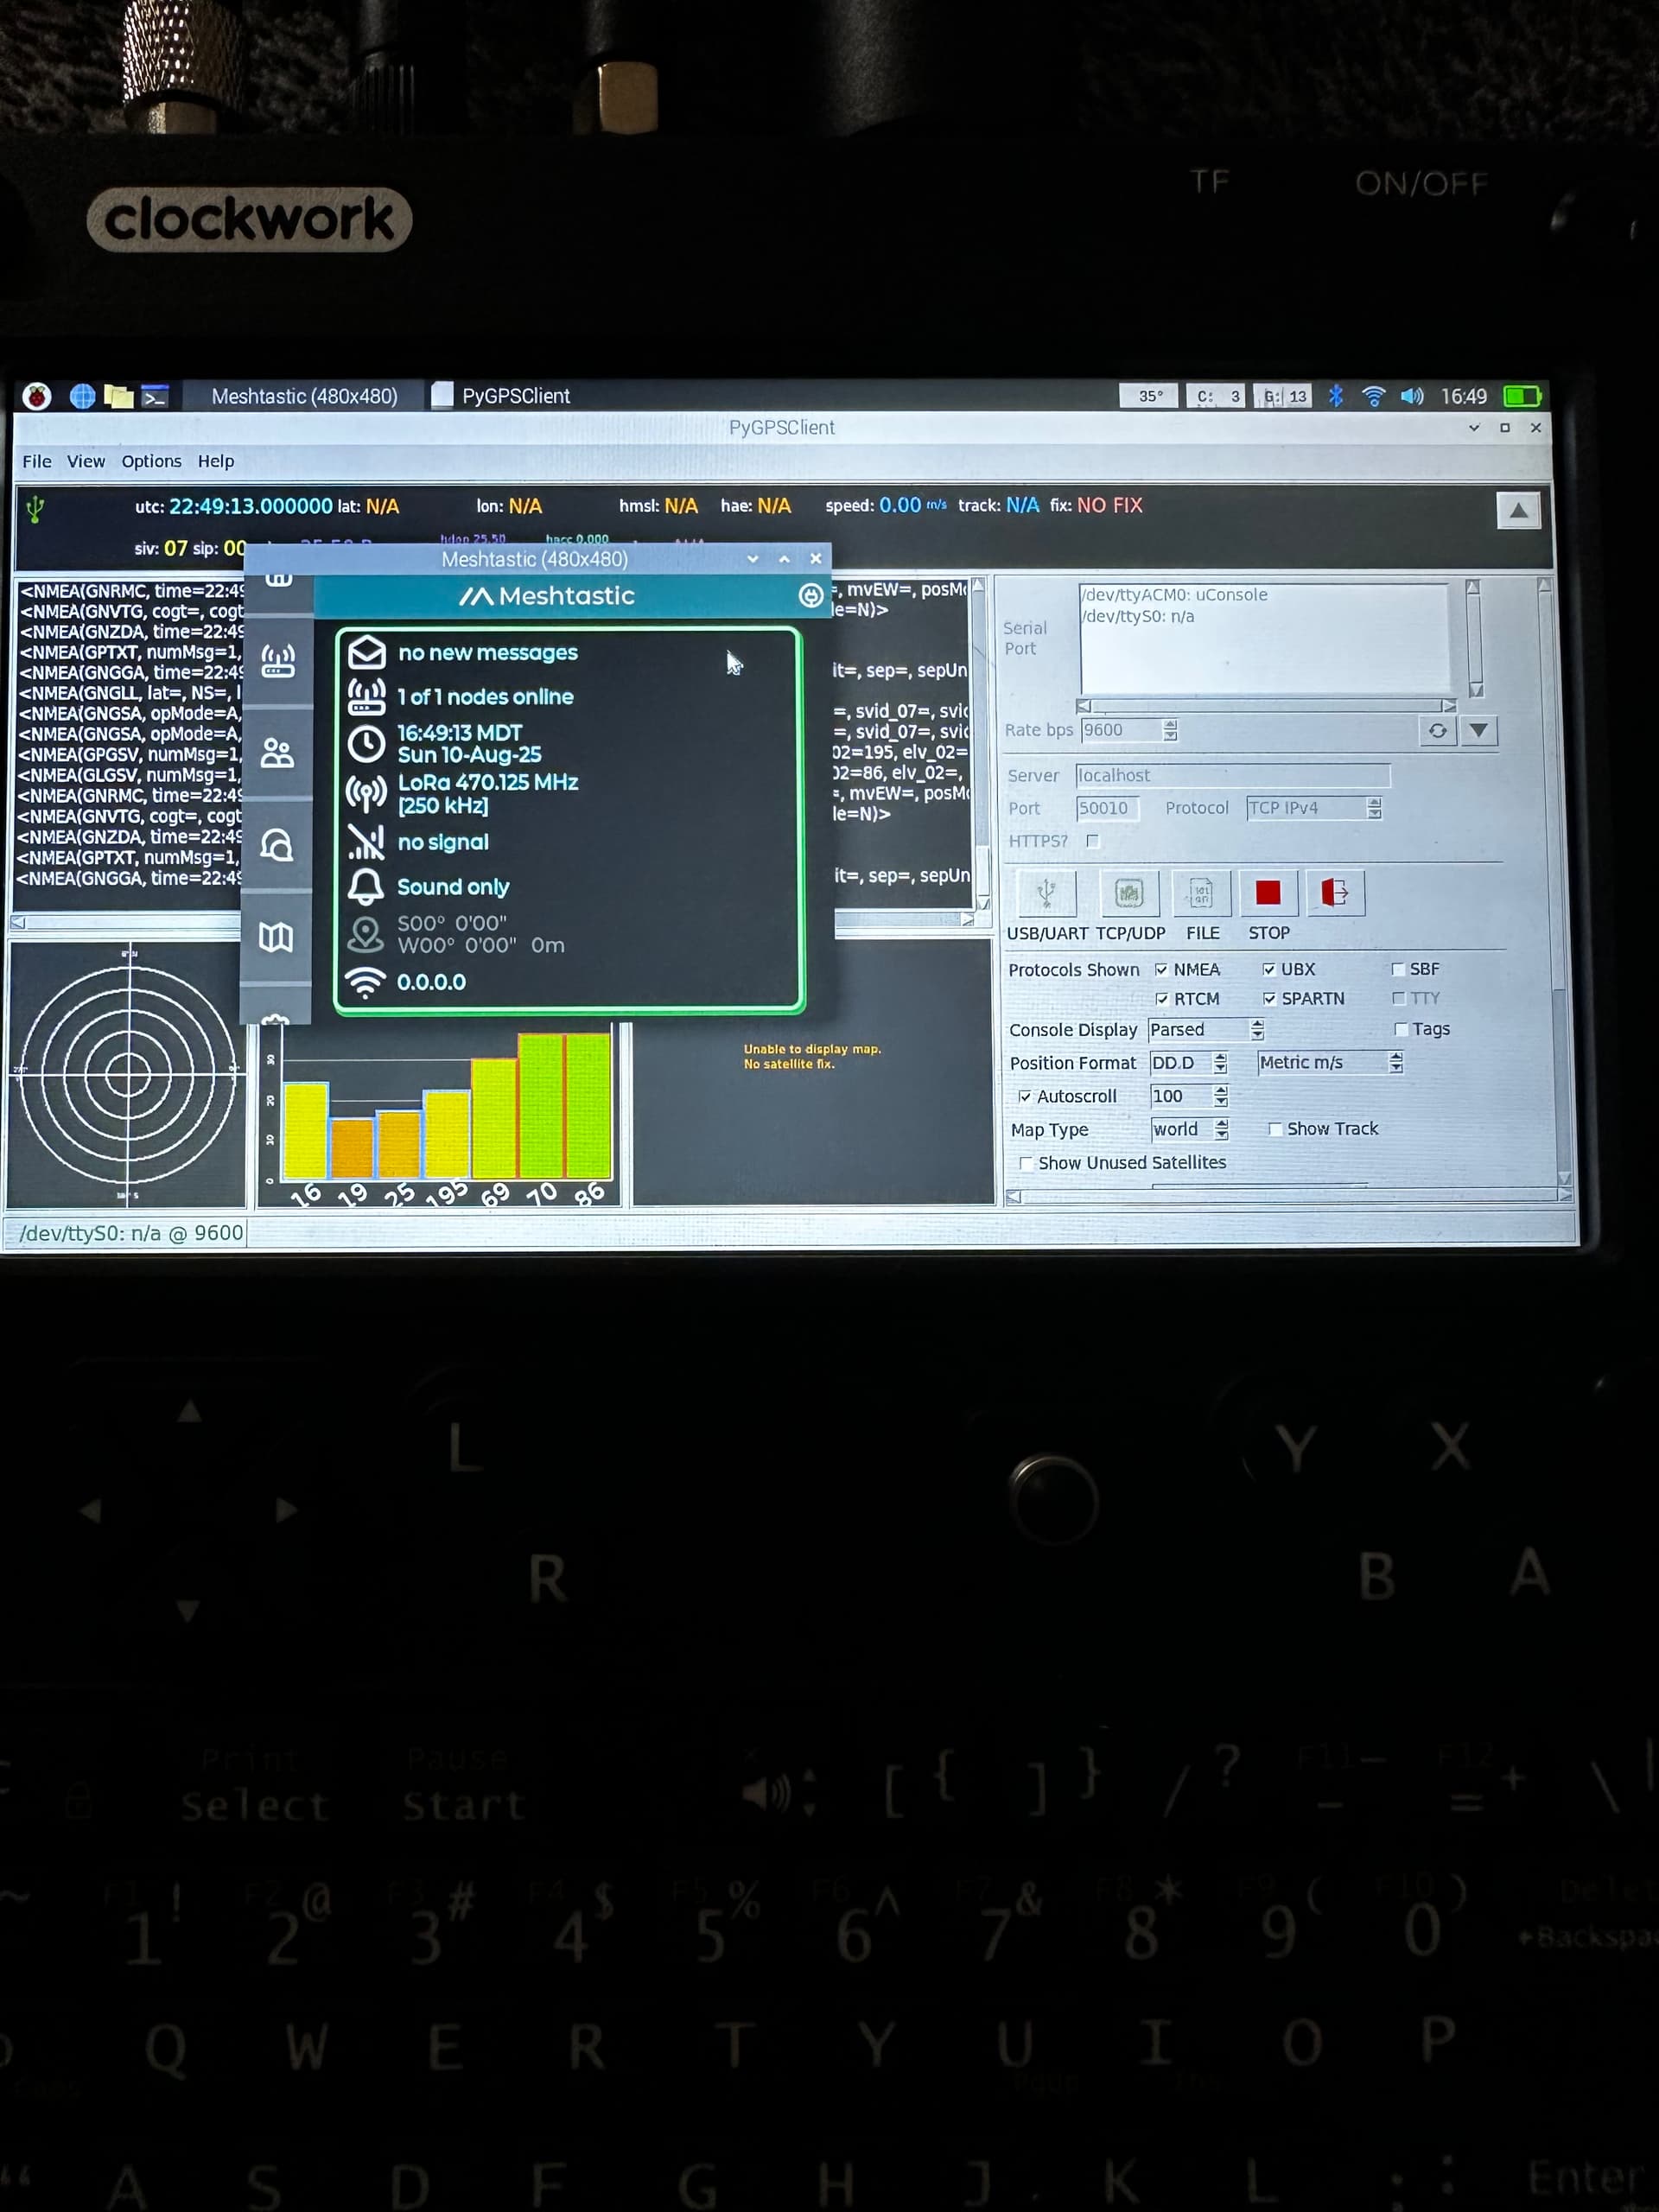
Task: Click the USB/UART connect icon button
Action: click(1046, 893)
